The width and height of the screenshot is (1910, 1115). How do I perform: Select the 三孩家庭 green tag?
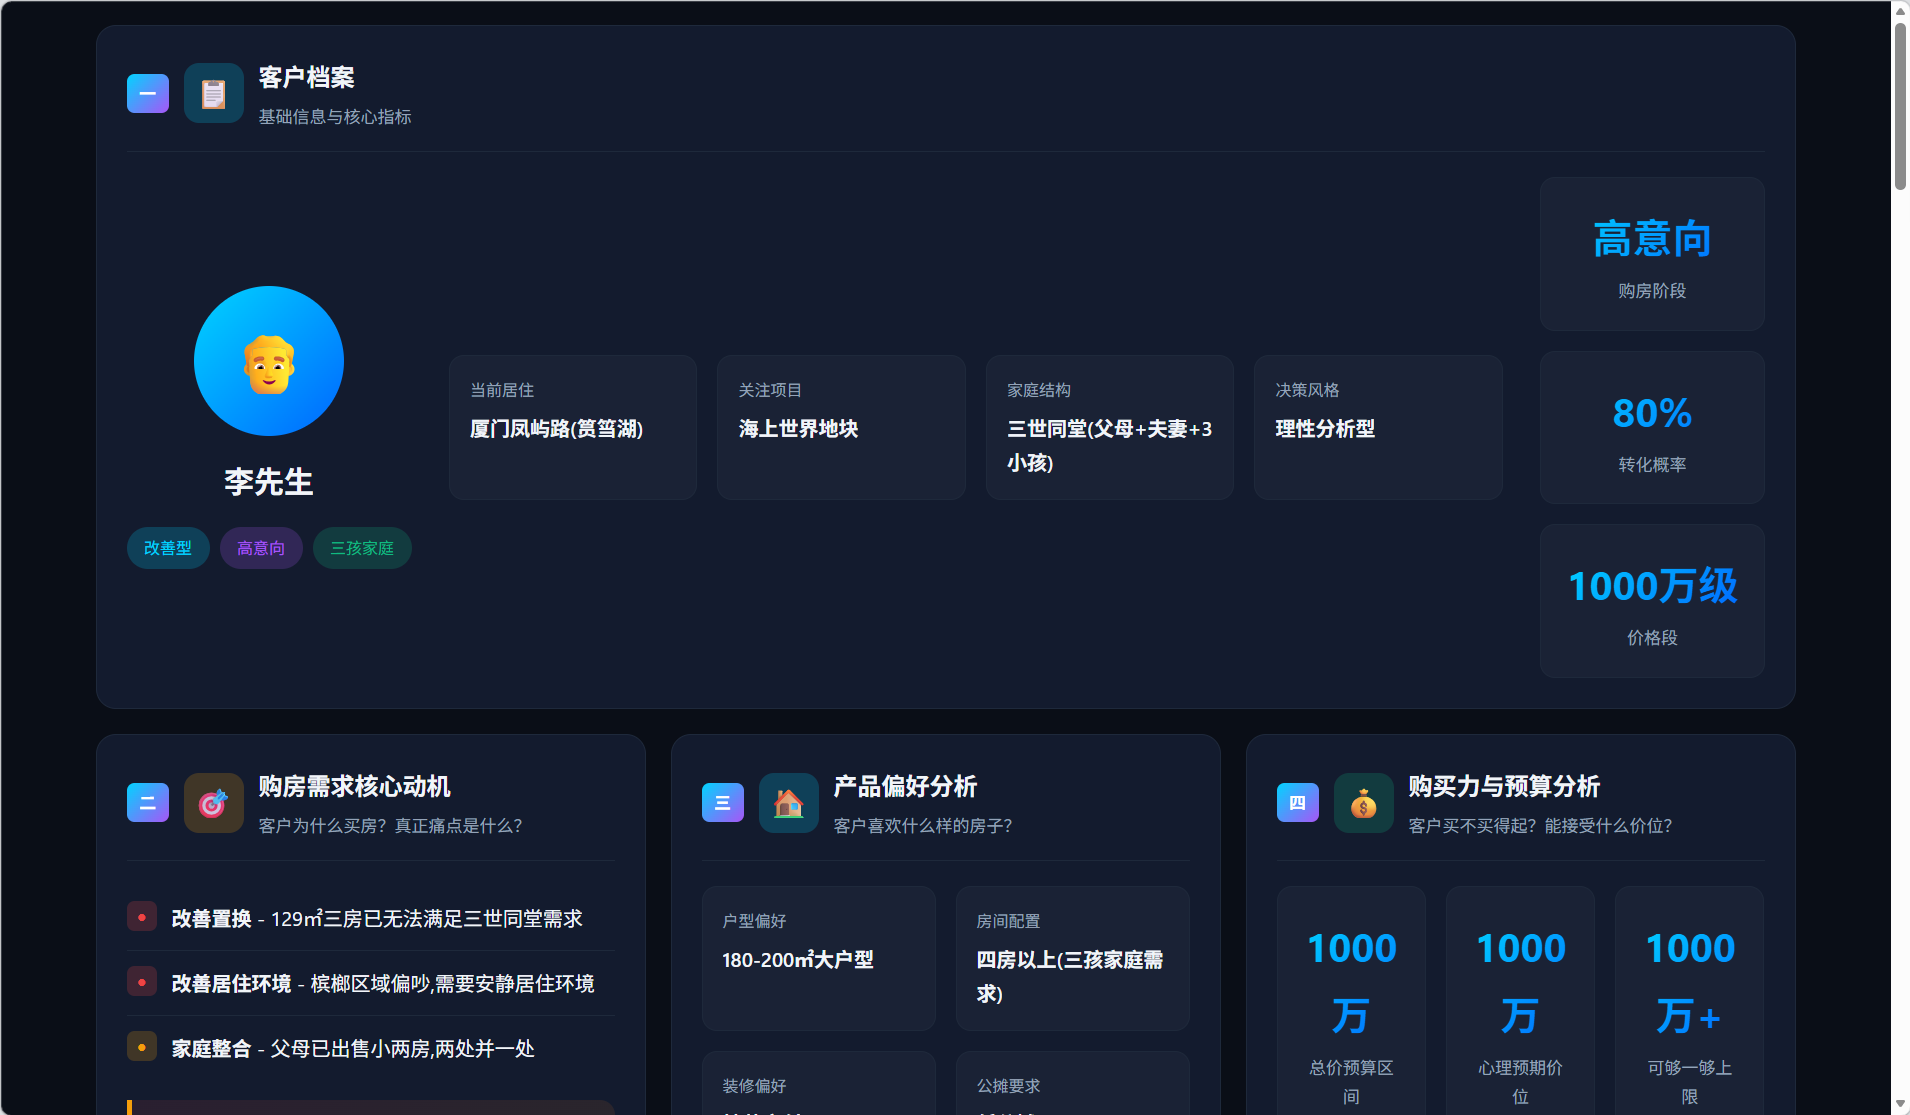point(361,548)
